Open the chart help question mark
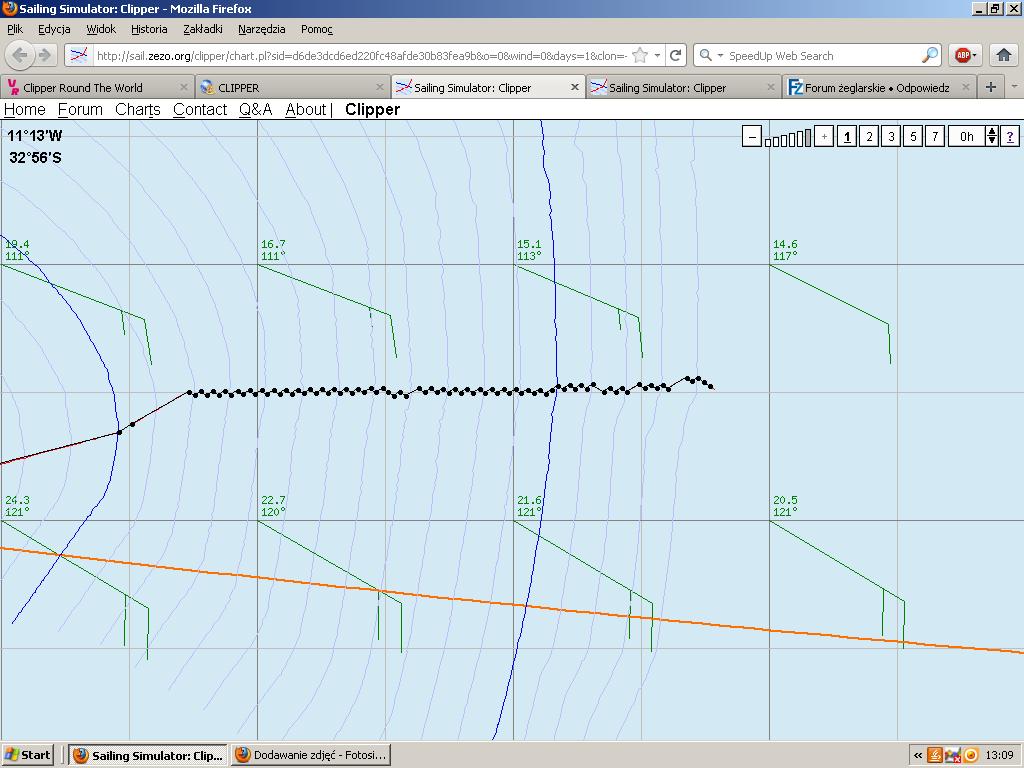Screen dimensions: 1024x768 pyautogui.click(x=1010, y=137)
